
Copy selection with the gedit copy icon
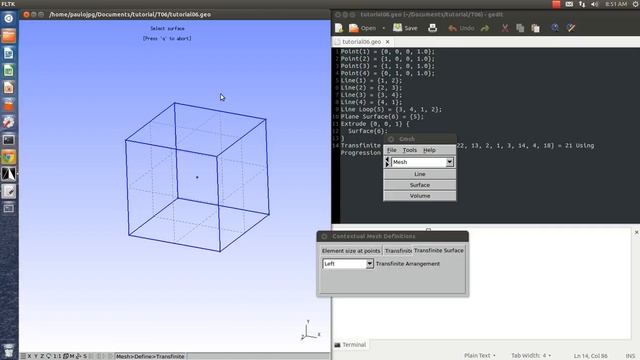(x=520, y=28)
